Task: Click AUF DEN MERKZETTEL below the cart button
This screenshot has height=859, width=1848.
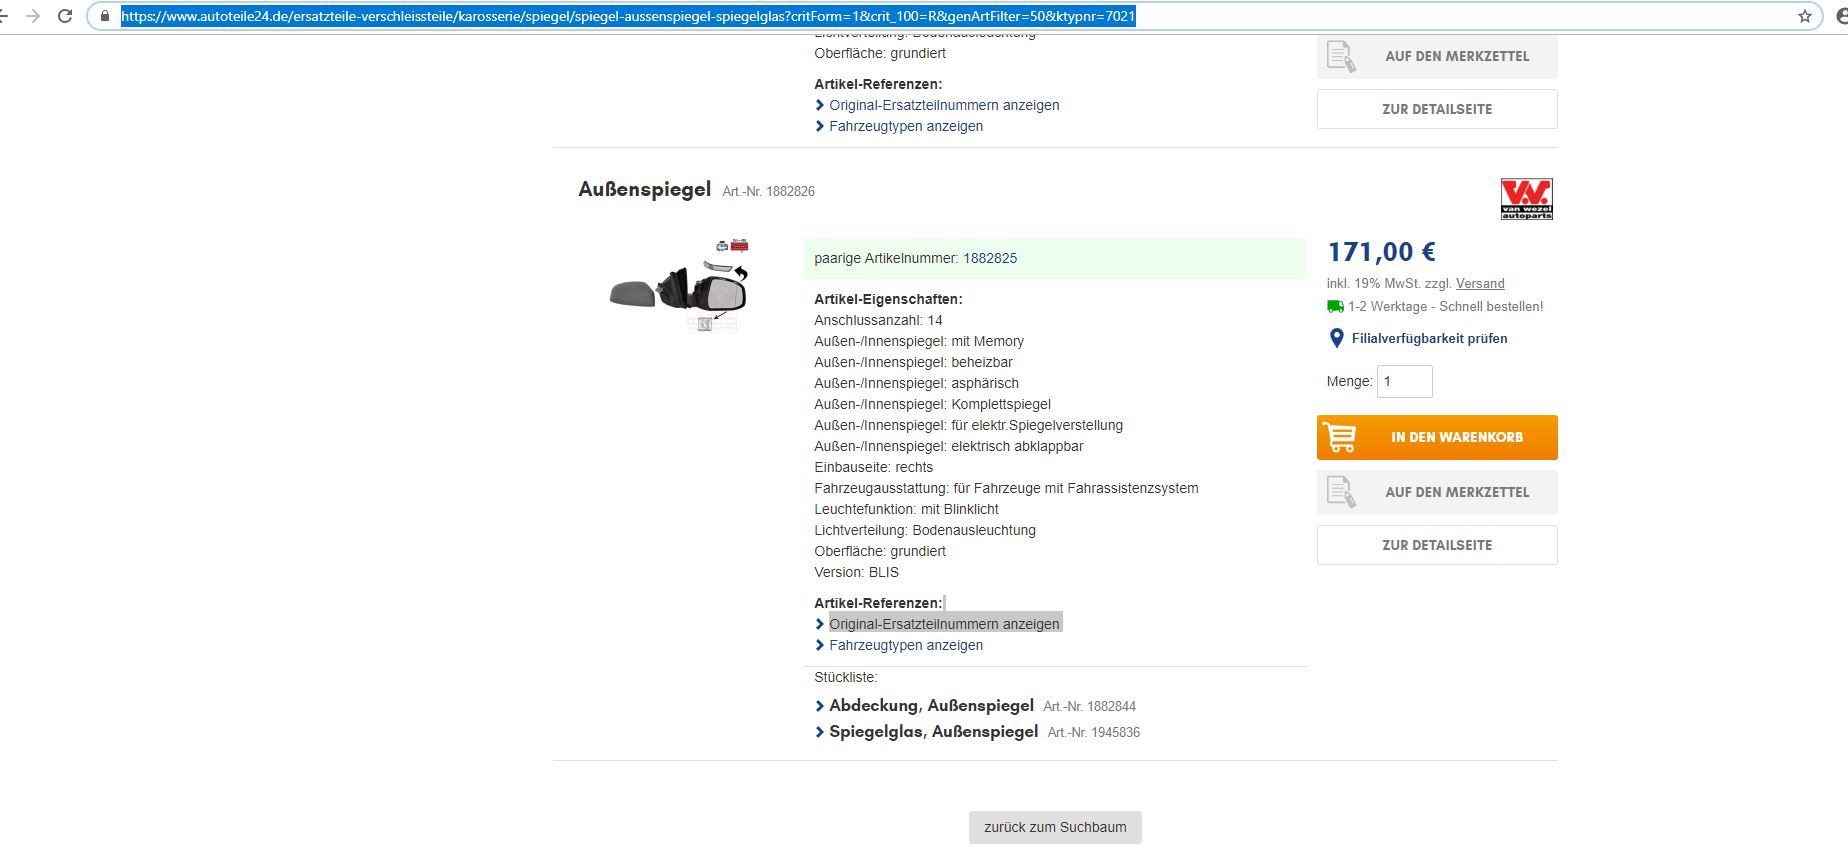Action: point(1436,492)
